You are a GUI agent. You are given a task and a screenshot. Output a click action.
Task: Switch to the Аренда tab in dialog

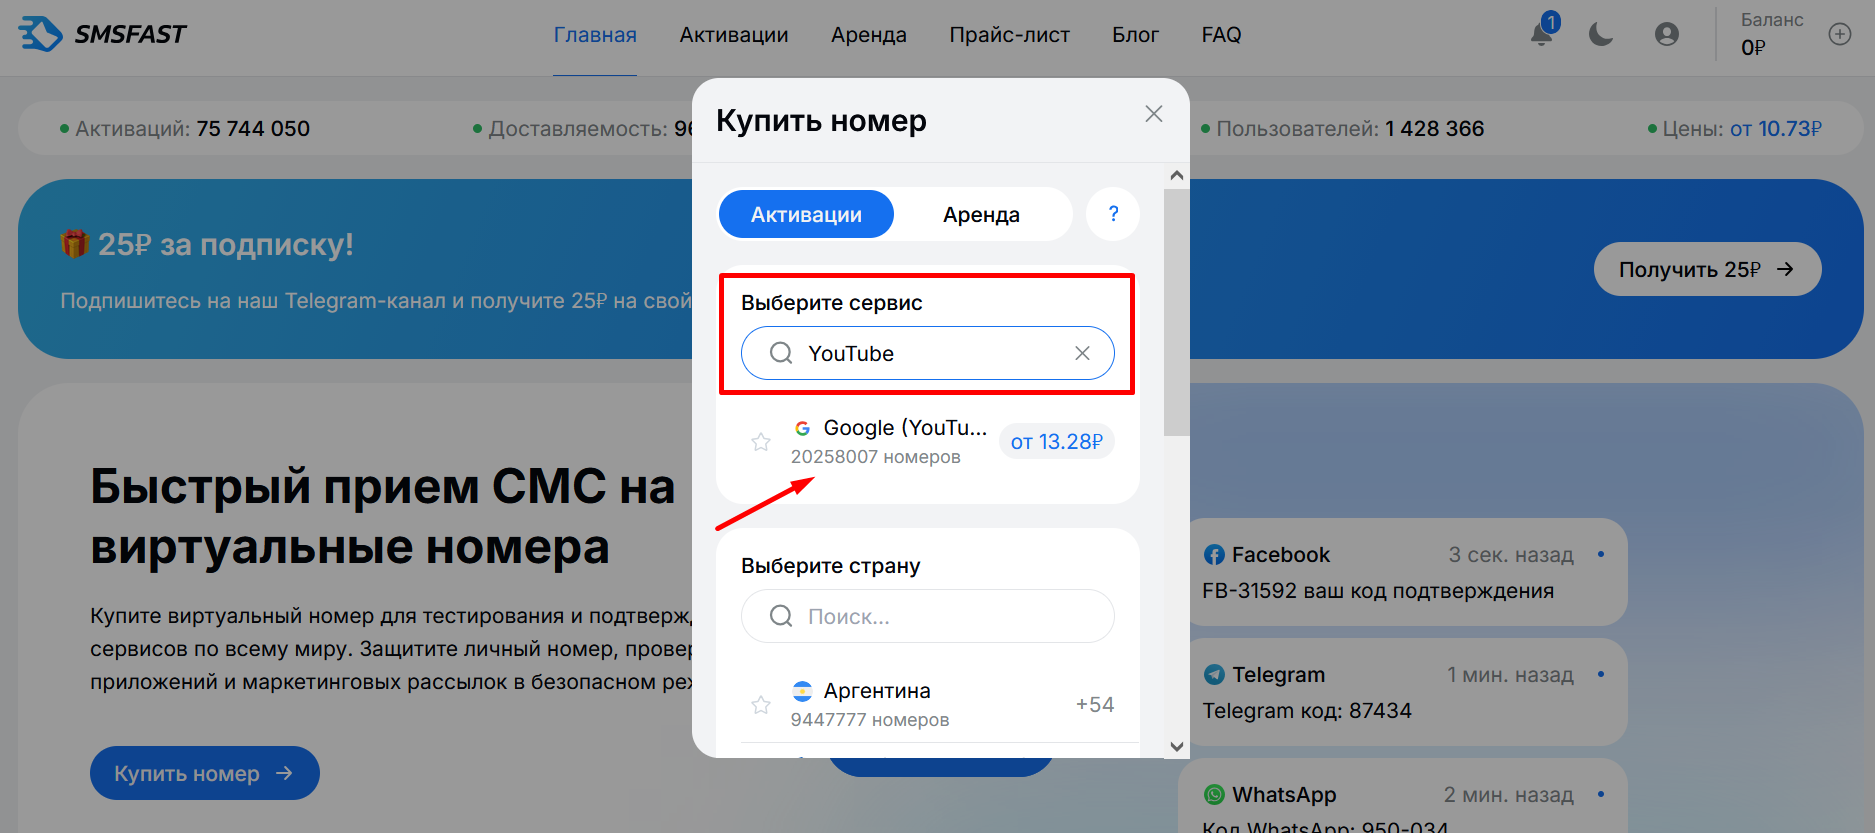click(981, 214)
